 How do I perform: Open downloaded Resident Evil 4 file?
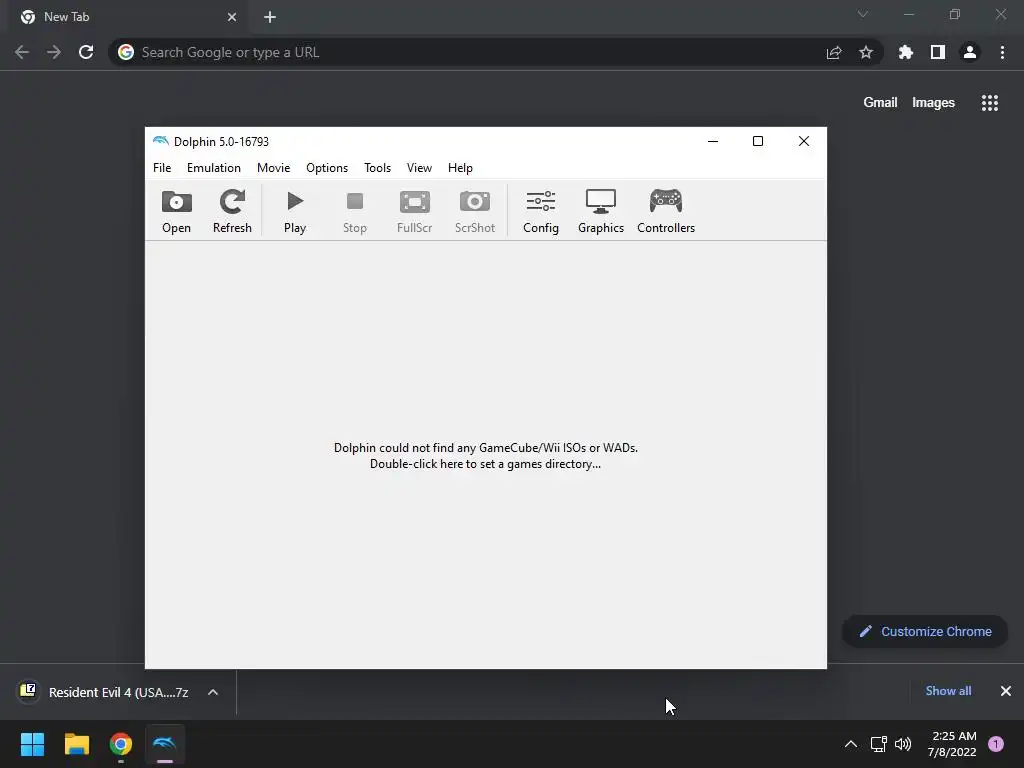click(x=104, y=692)
